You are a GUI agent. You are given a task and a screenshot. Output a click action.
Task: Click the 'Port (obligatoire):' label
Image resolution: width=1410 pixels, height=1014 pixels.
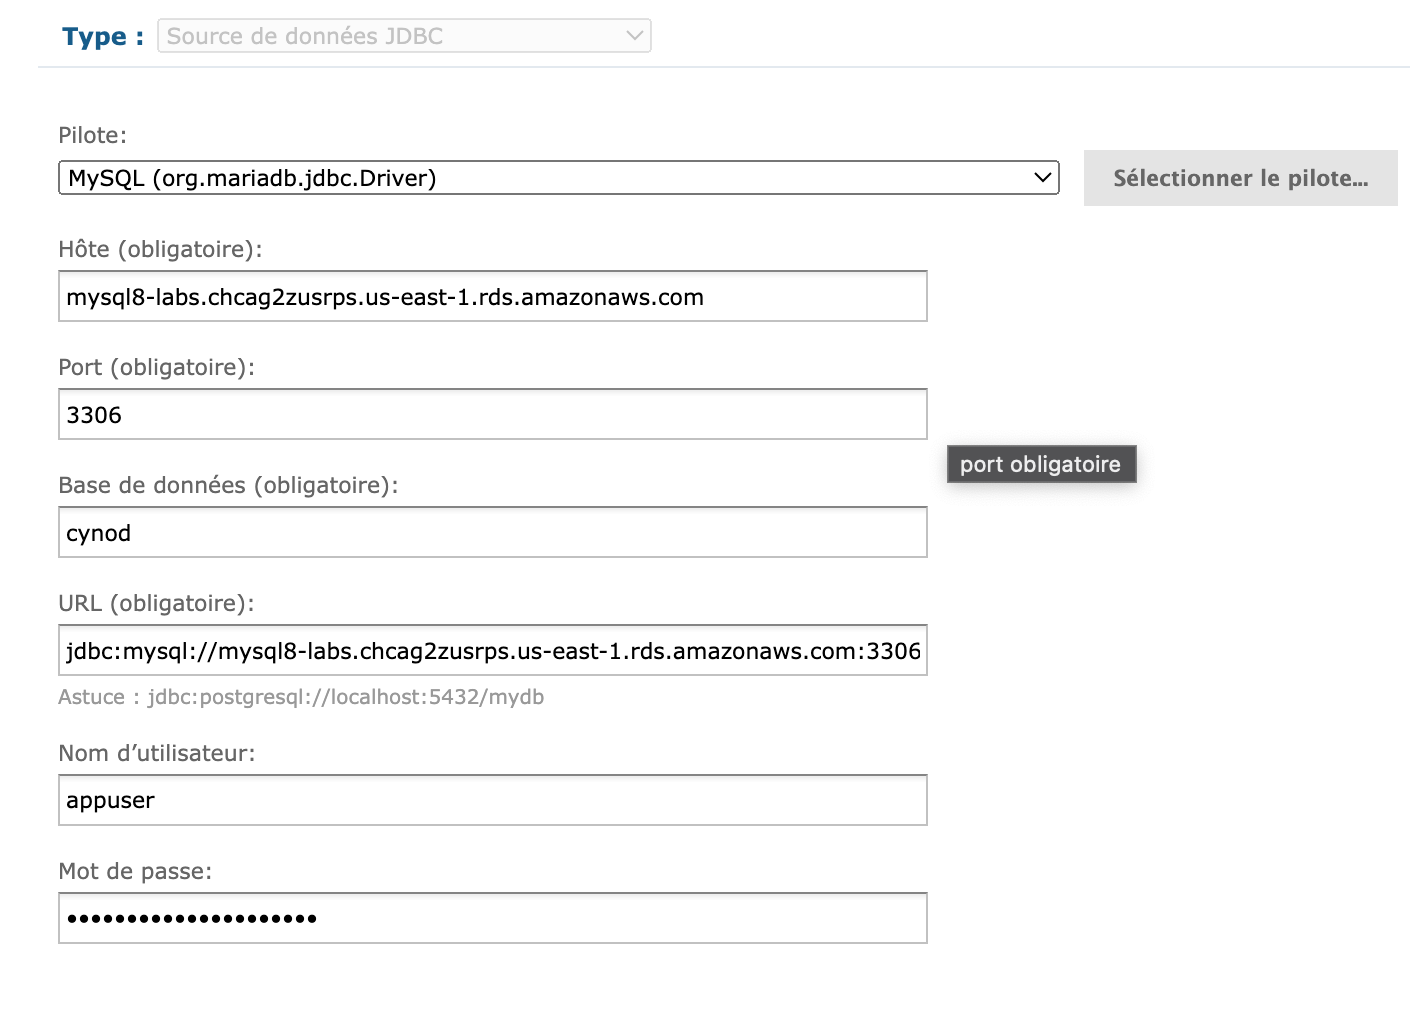coord(156,367)
